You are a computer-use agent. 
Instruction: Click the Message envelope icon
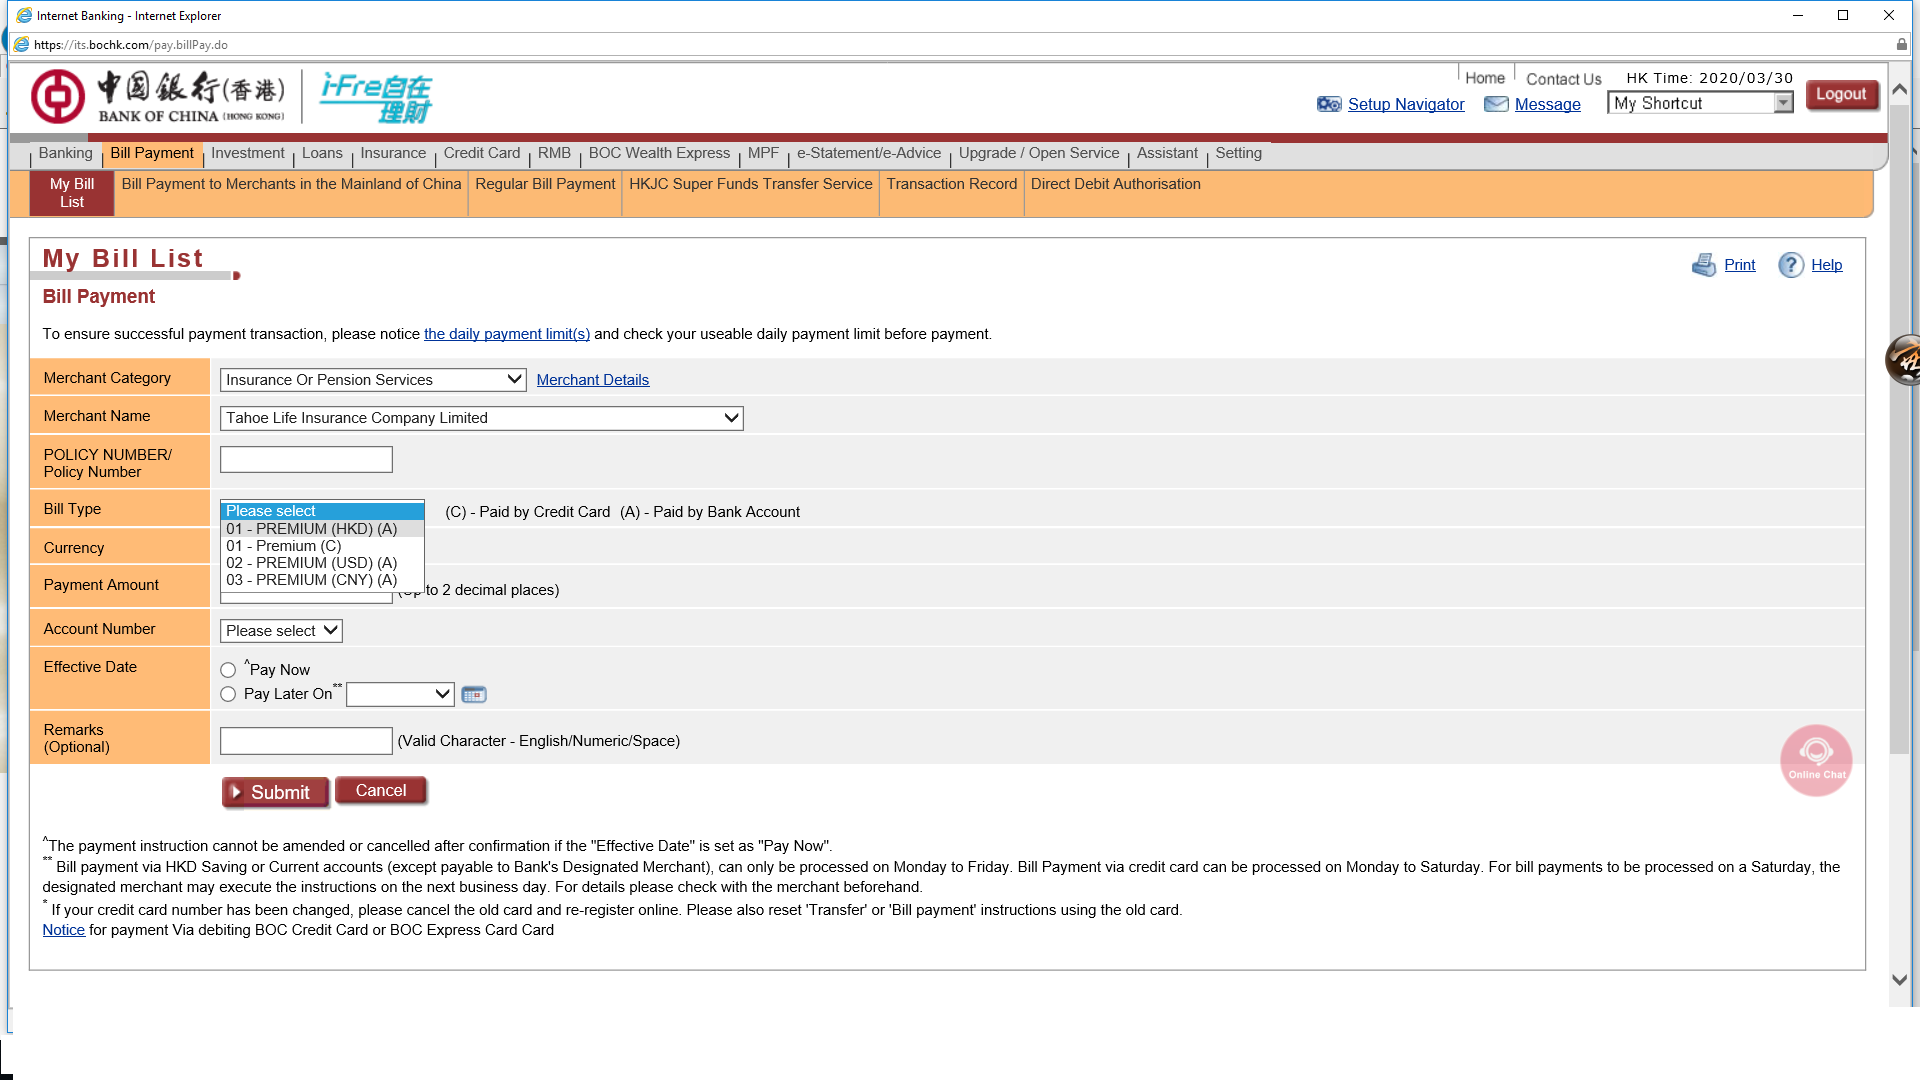pos(1496,104)
